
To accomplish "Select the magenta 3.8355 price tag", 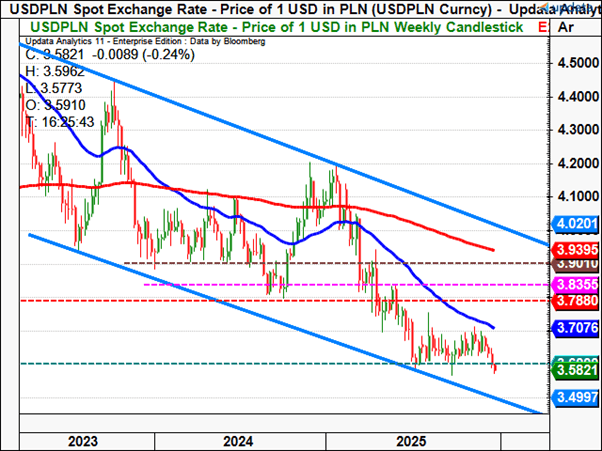I will point(575,285).
